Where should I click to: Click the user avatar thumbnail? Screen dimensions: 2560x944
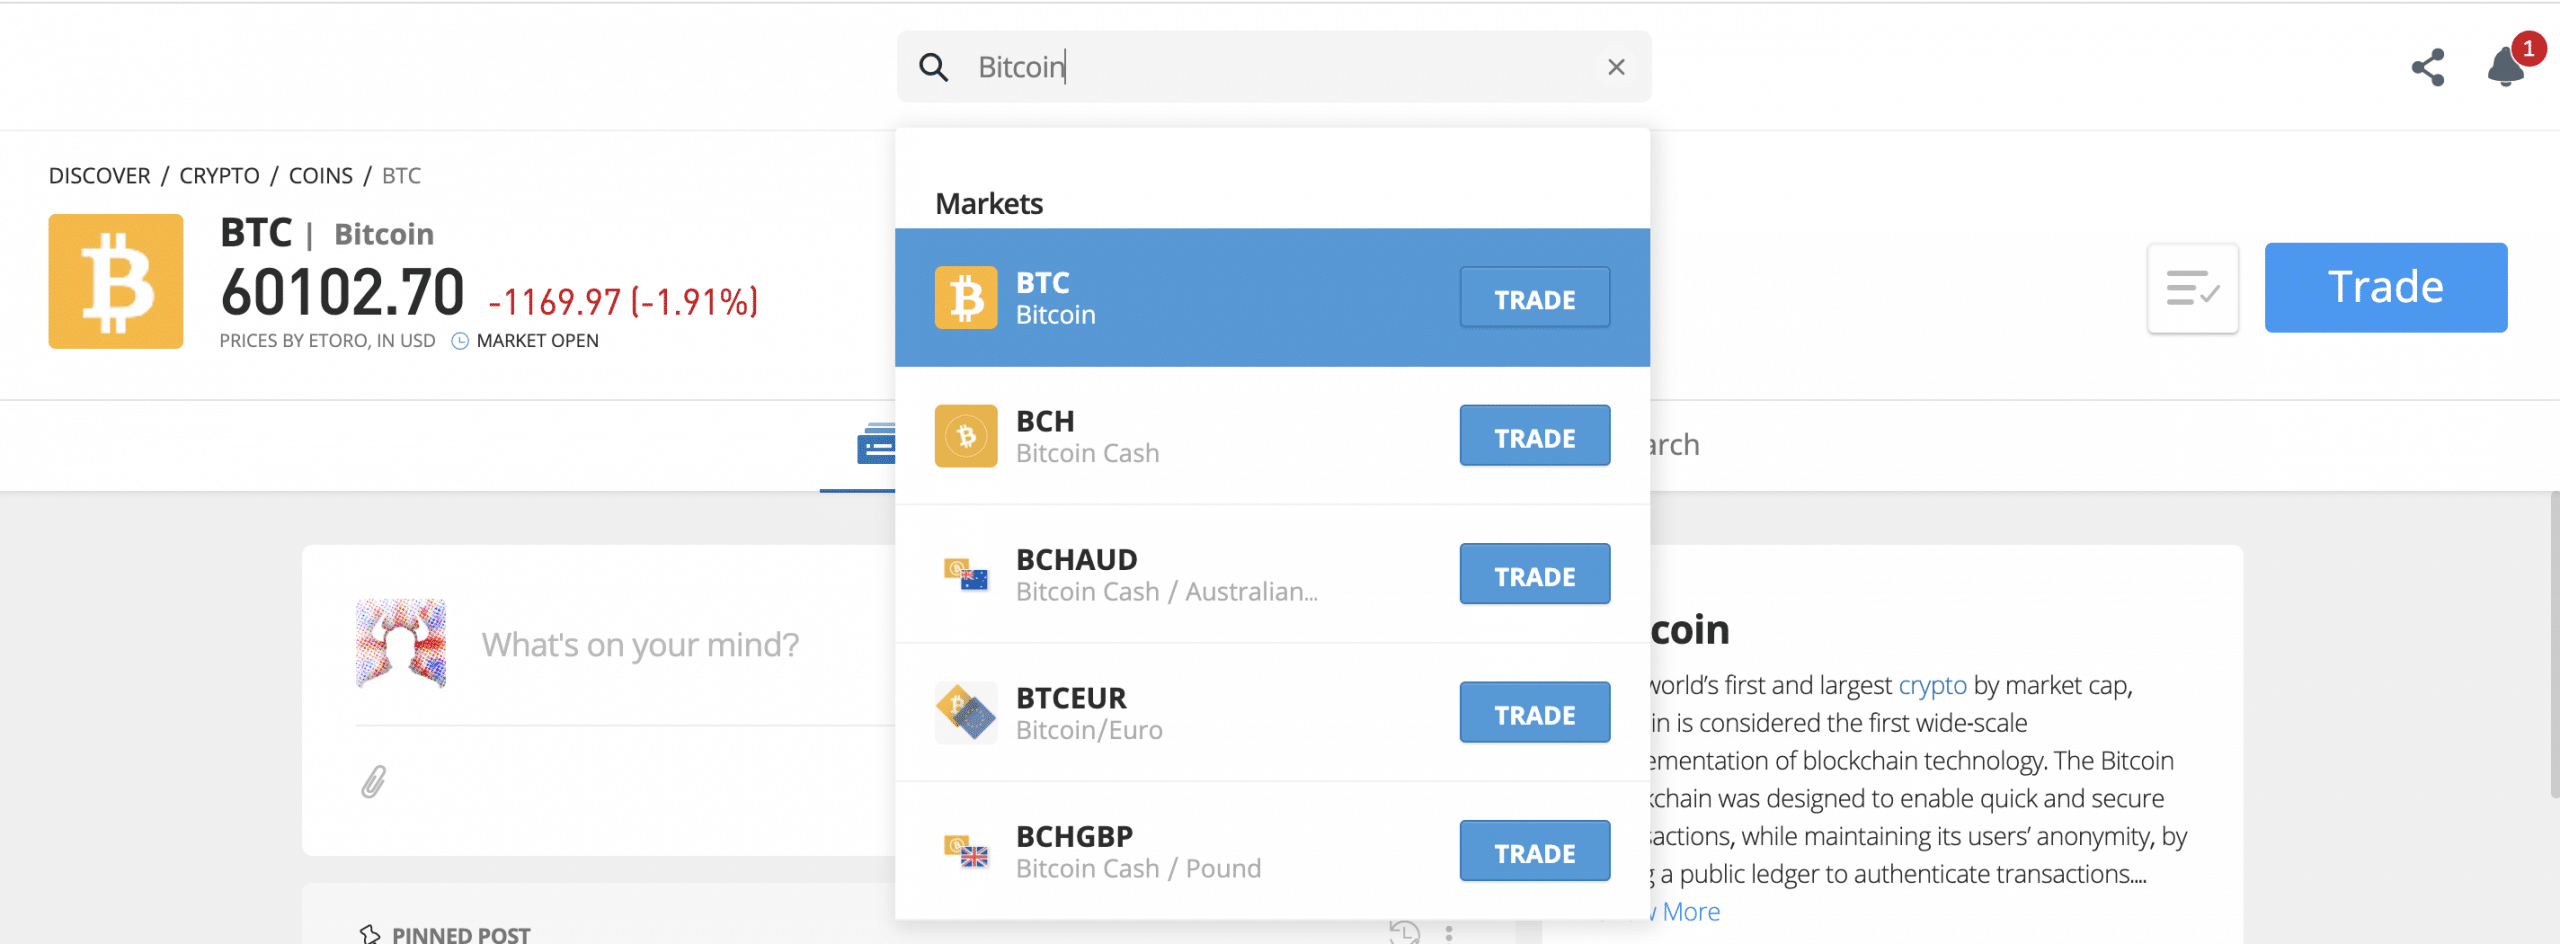pyautogui.click(x=401, y=643)
